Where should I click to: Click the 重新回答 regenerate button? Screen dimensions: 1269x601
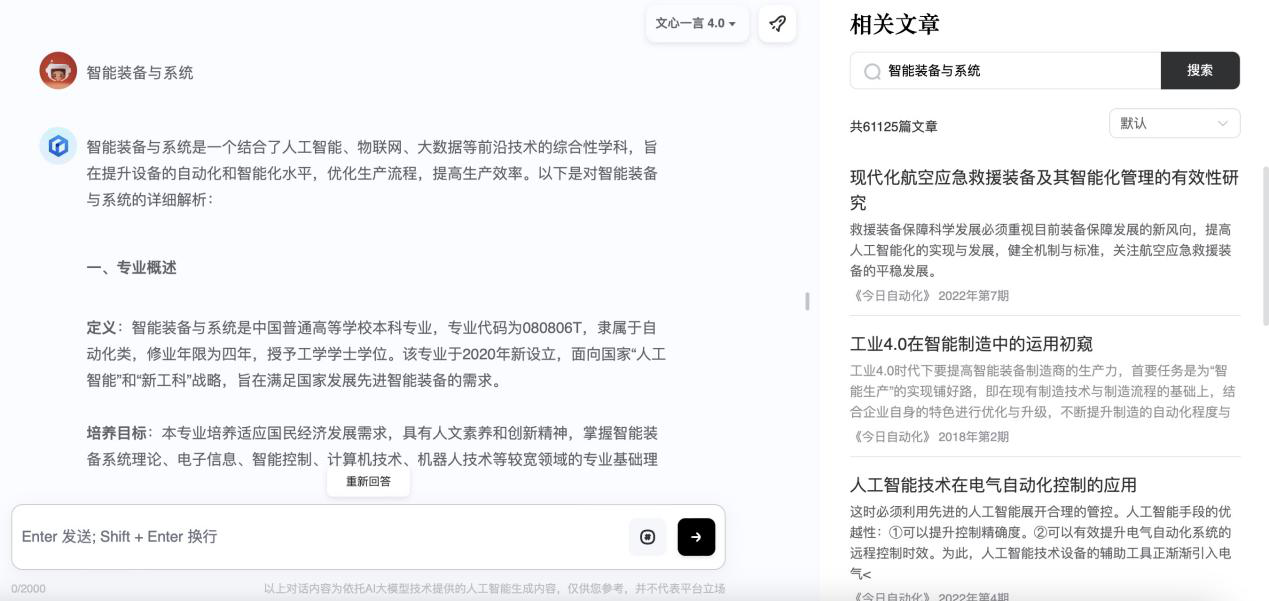tap(368, 481)
